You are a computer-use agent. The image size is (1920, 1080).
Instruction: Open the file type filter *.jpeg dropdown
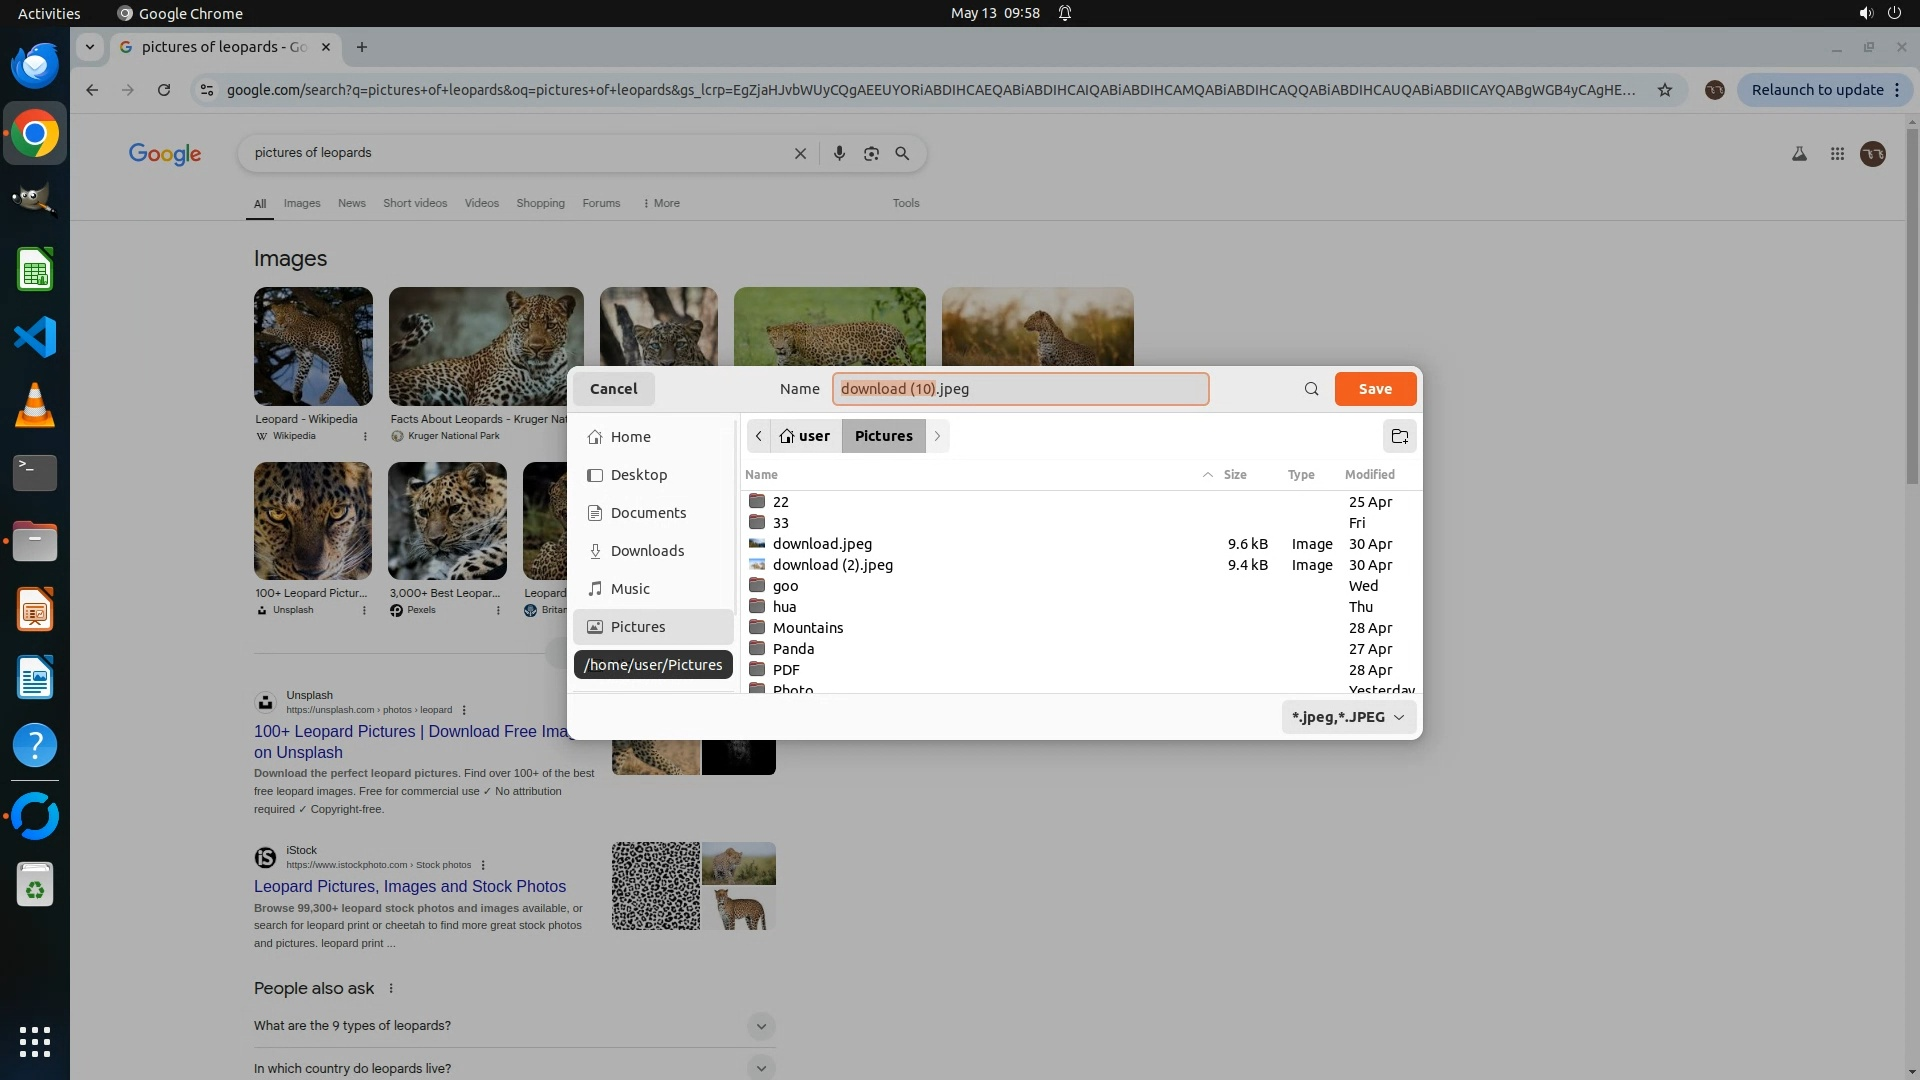[x=1348, y=717]
